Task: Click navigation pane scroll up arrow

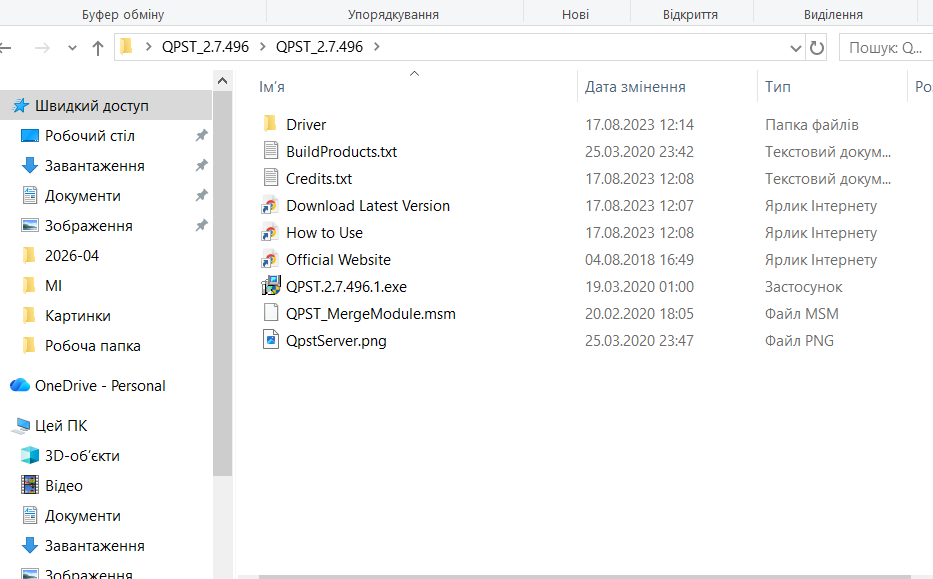Action: point(222,80)
